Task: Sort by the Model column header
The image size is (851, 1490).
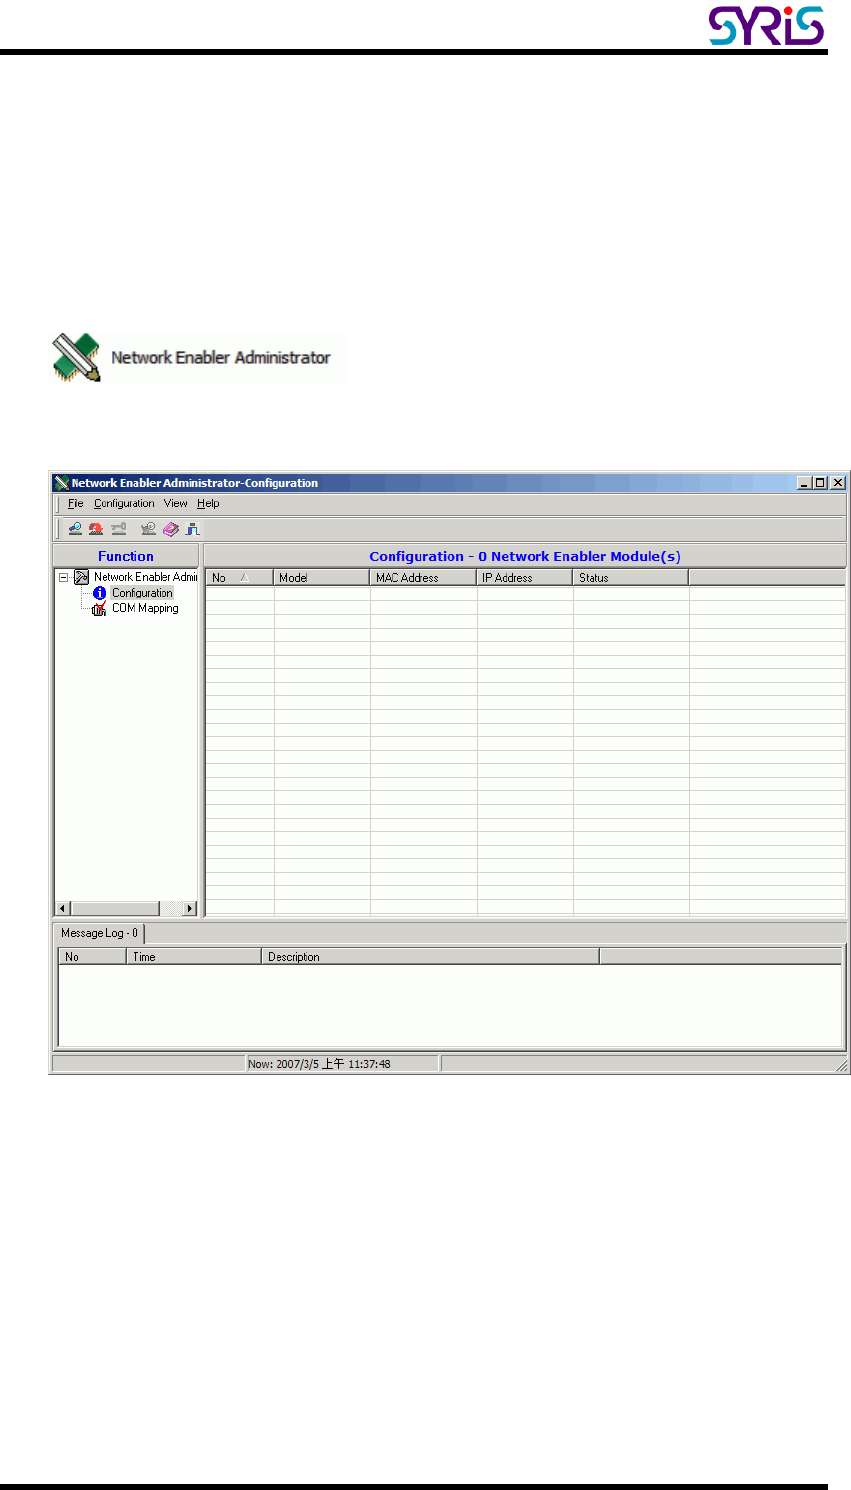Action: pyautogui.click(x=322, y=578)
